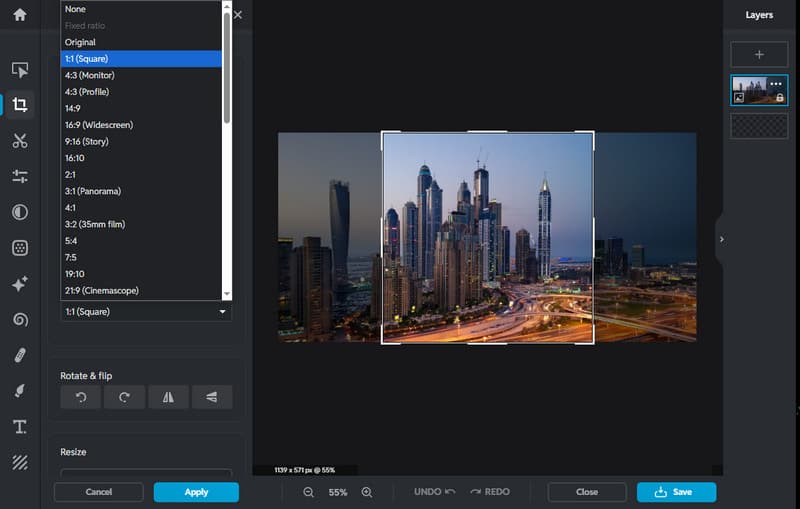
Task: Choose Original aspect ratio
Action: point(141,42)
